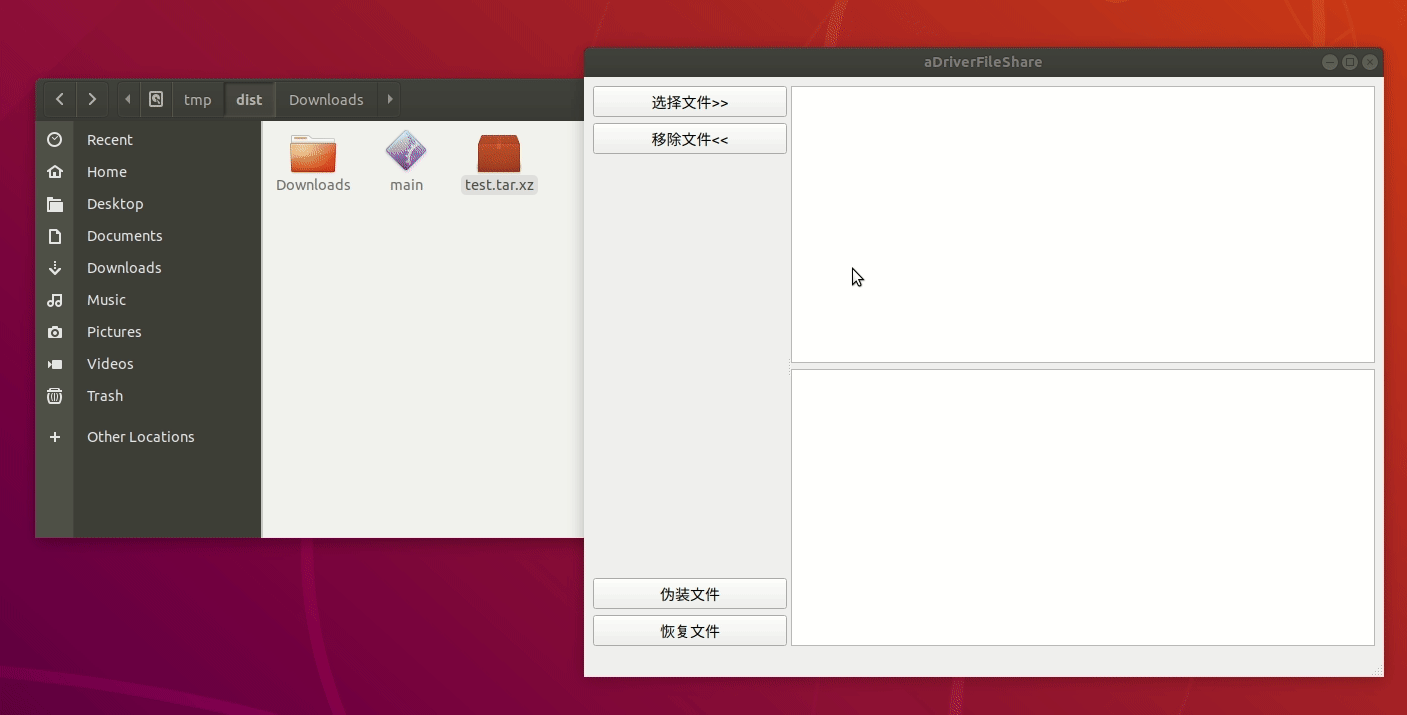Click the Downloads arrow icon in sidebar
The image size is (1407, 715).
point(55,268)
